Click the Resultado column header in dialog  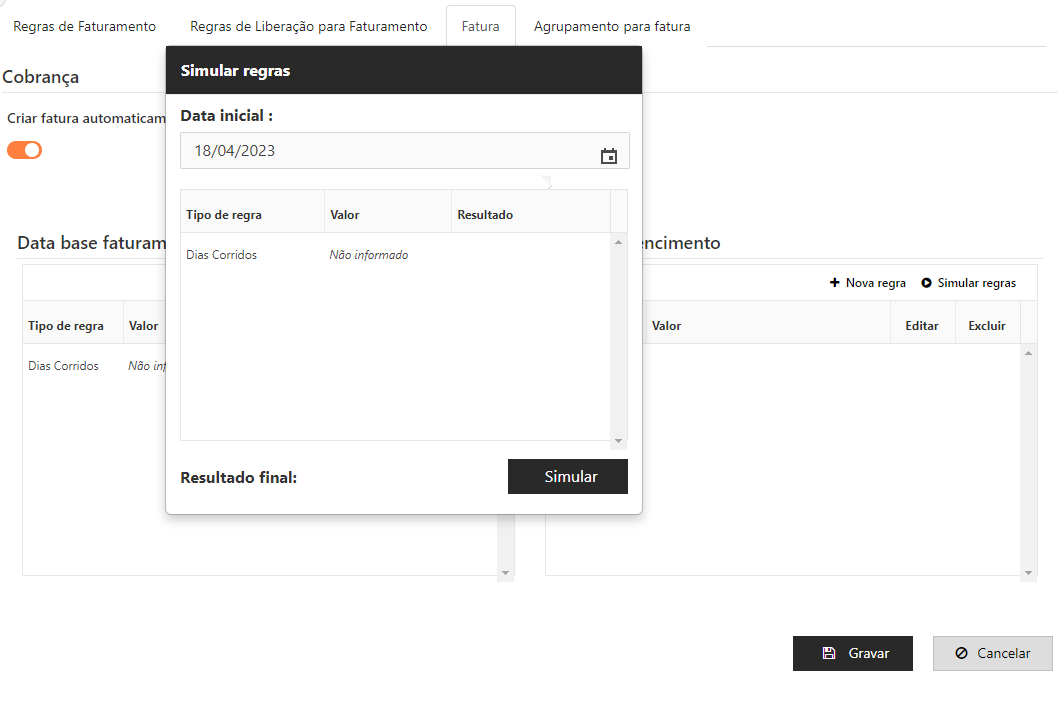click(x=485, y=215)
